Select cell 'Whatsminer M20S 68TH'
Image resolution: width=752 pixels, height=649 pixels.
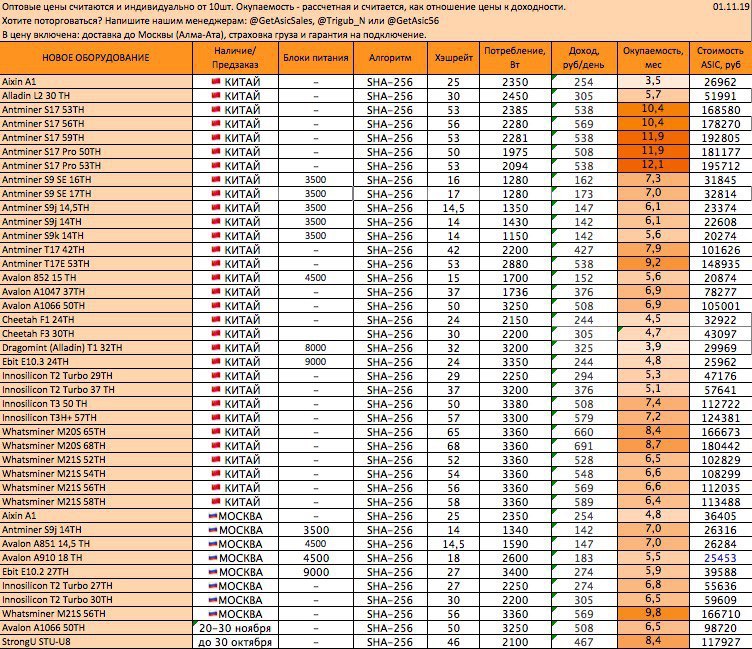coord(96,445)
